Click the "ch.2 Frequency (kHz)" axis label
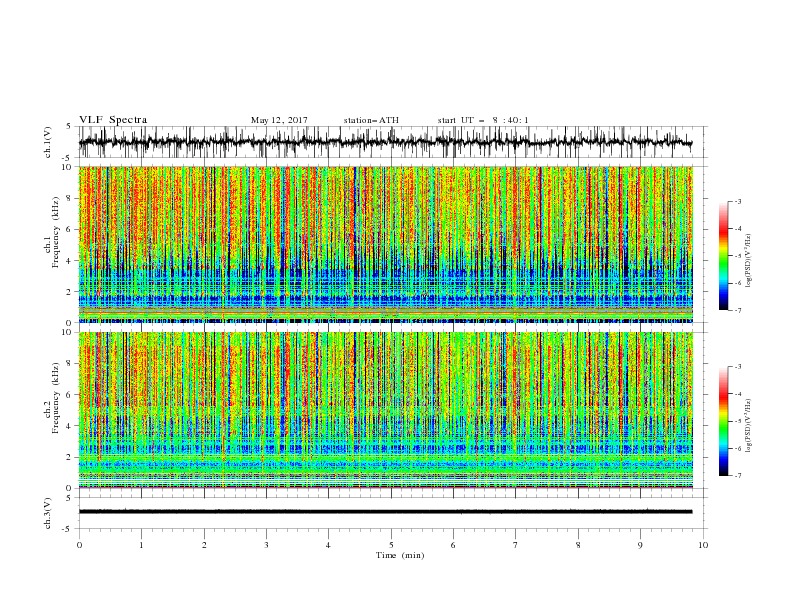 [52, 397]
